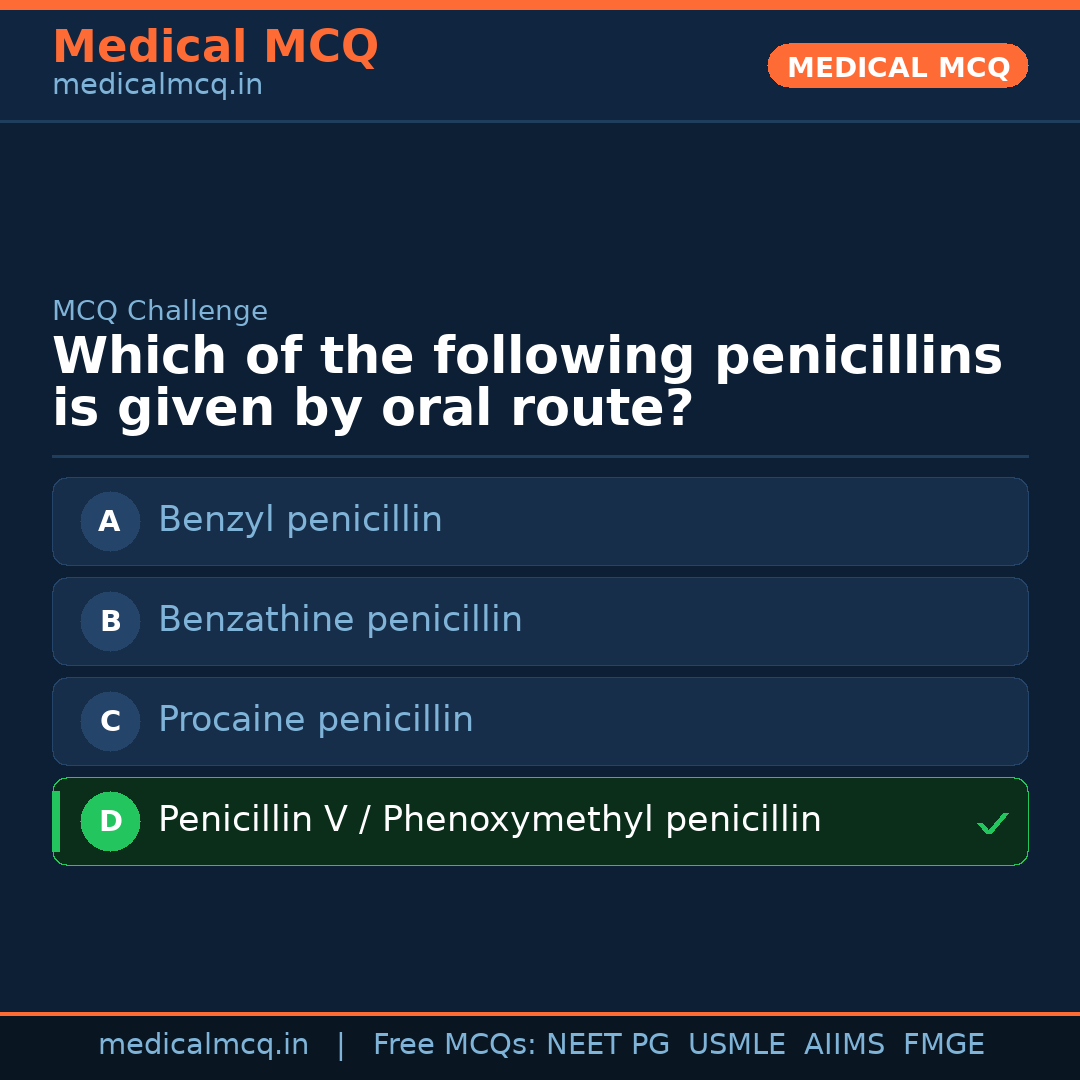The image size is (1080, 1080).
Task: Click NEET PG in the footer
Action: click(608, 1045)
